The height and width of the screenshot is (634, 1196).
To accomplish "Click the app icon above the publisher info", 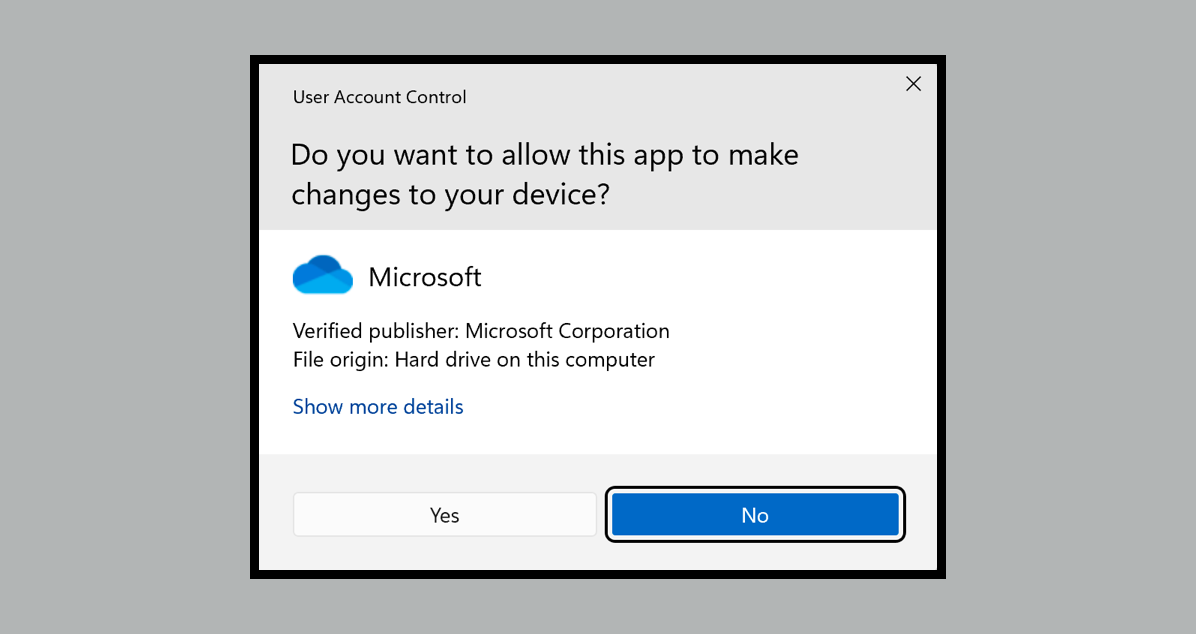I will (x=322, y=272).
